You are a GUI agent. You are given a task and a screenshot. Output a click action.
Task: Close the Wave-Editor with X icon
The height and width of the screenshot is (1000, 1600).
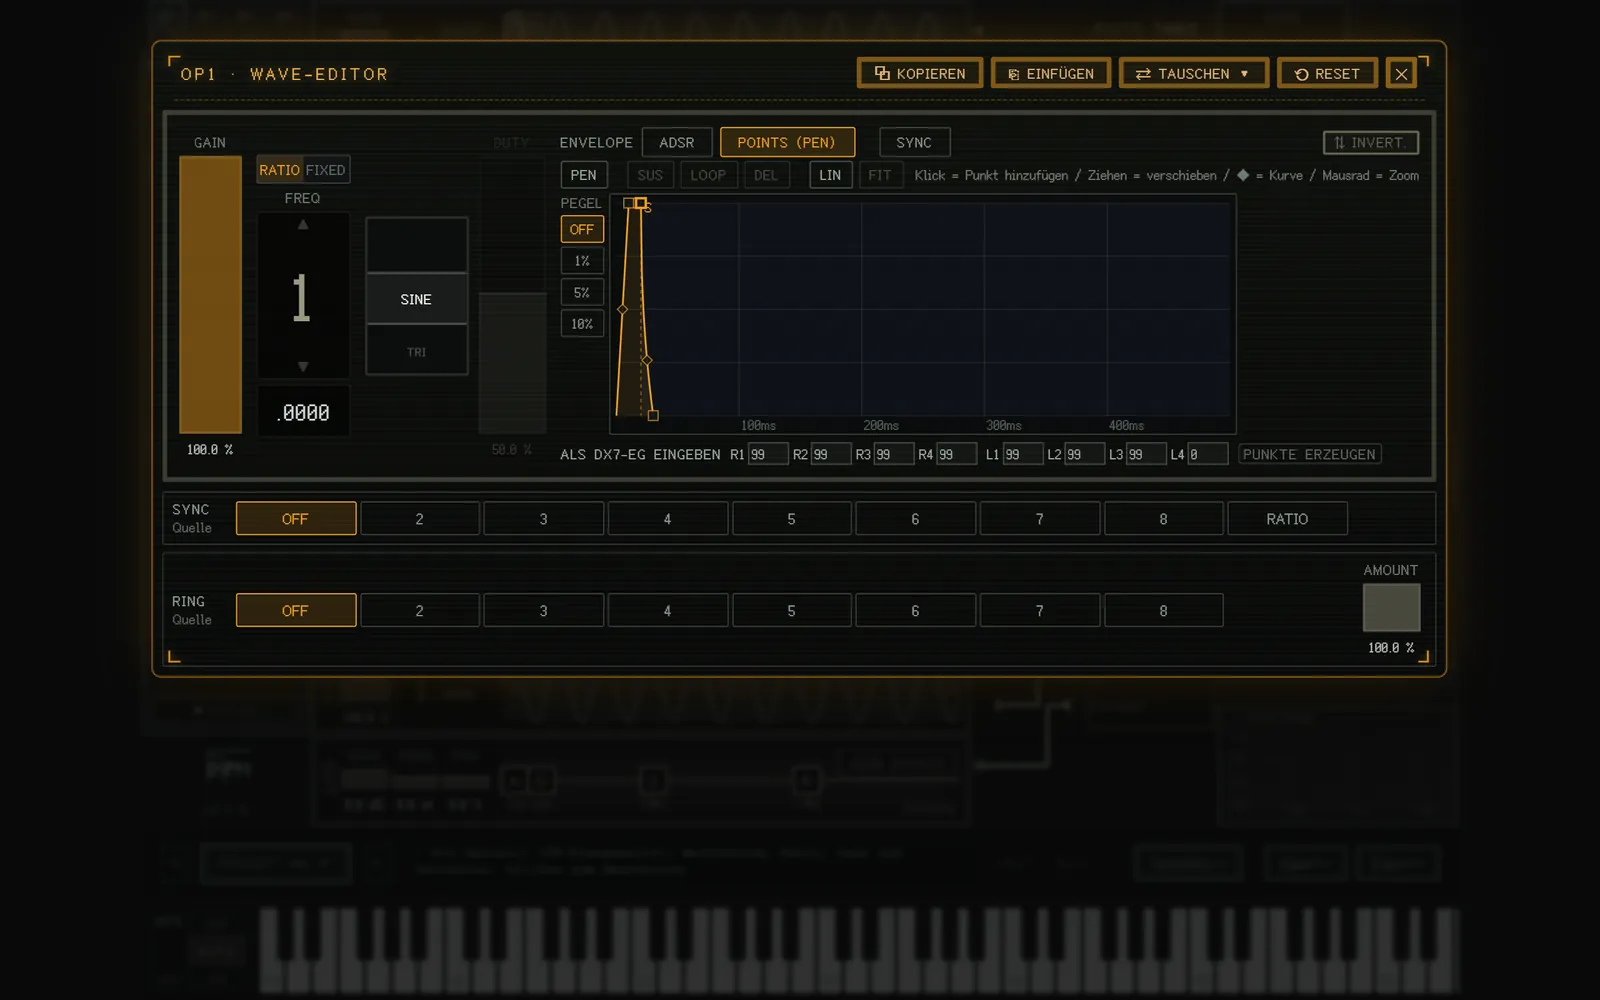click(1401, 73)
